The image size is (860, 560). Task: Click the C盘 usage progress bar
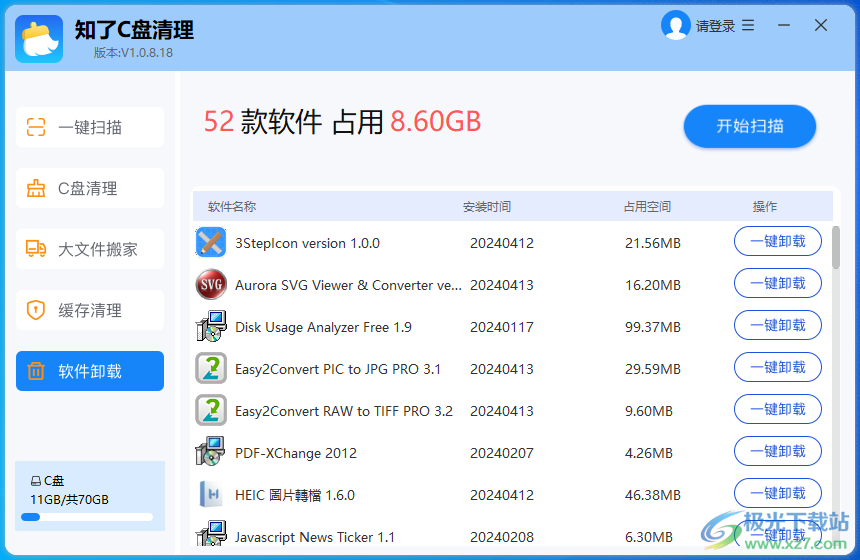(x=87, y=517)
